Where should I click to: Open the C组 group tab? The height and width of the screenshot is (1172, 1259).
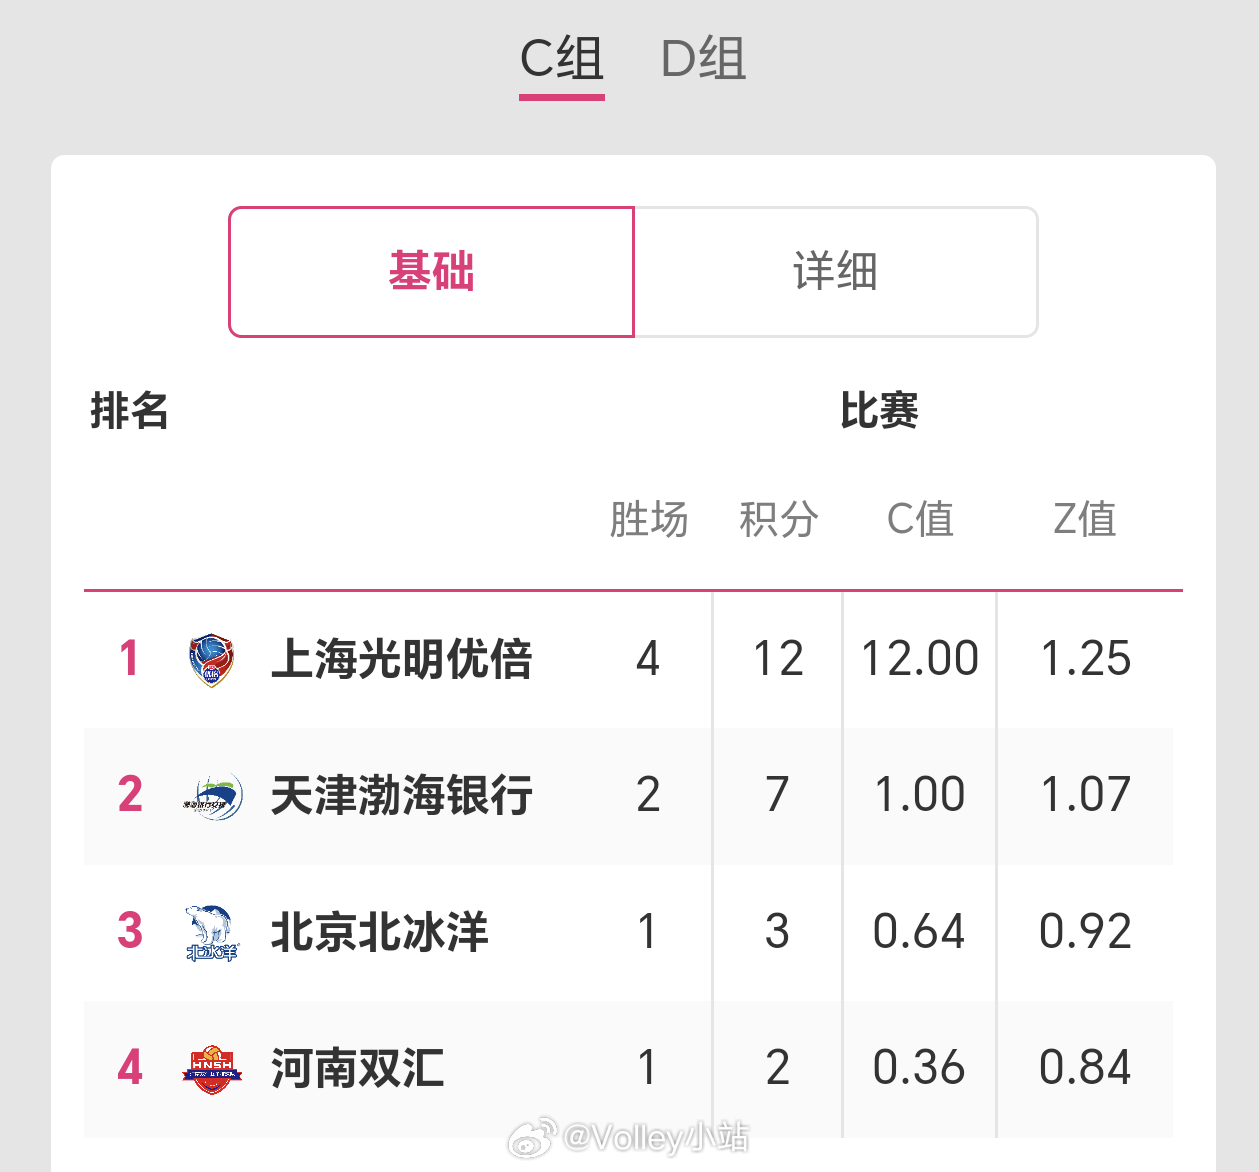560,60
